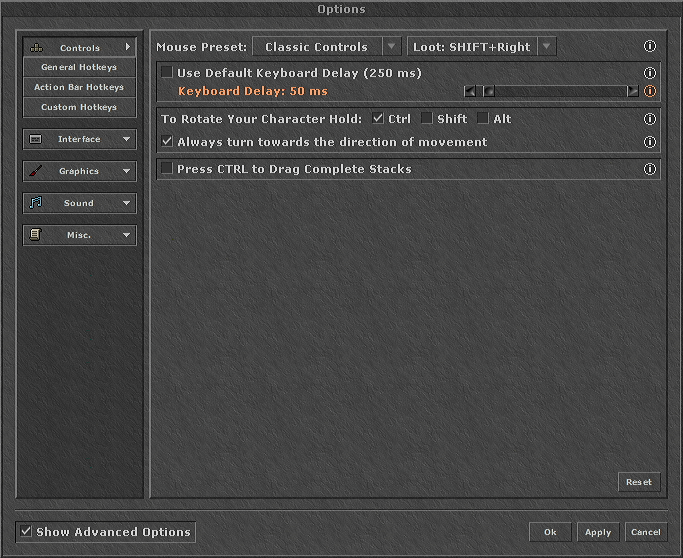Screen dimensions: 683x558
Task: Increase keyboard delay with right arrow
Action: [633, 91]
